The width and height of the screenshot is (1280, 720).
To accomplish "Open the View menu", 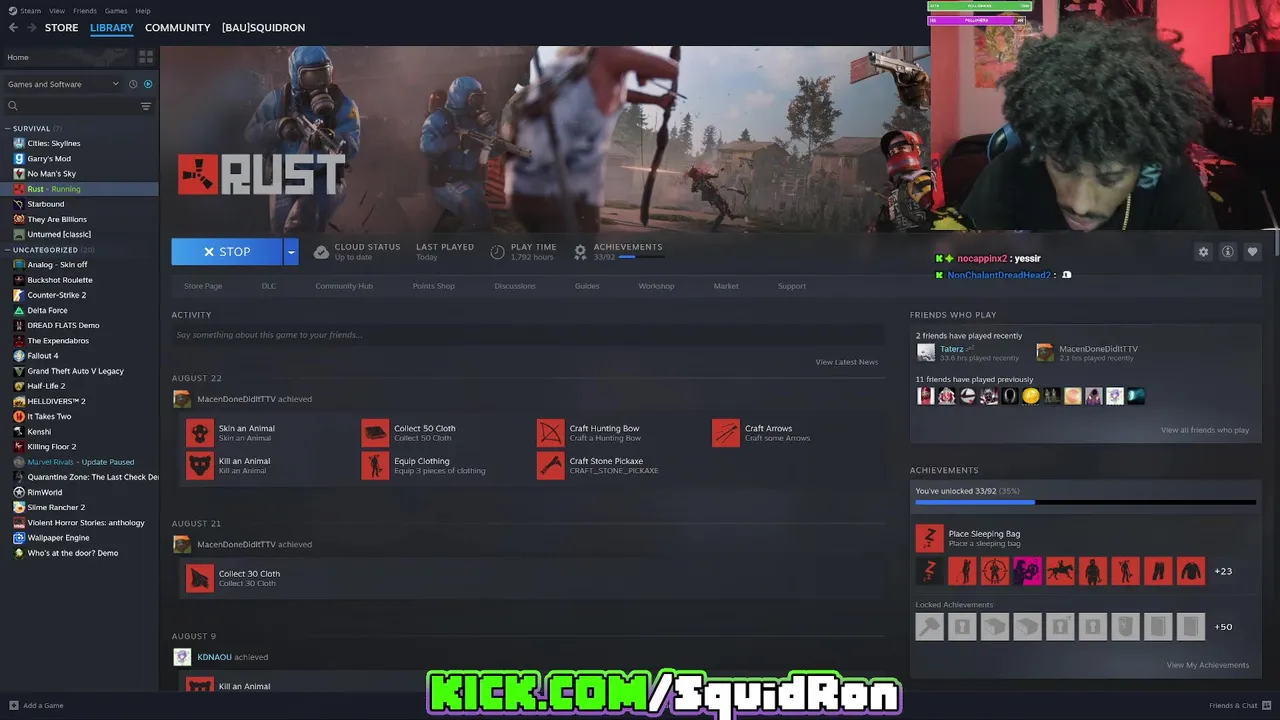I will [x=57, y=11].
